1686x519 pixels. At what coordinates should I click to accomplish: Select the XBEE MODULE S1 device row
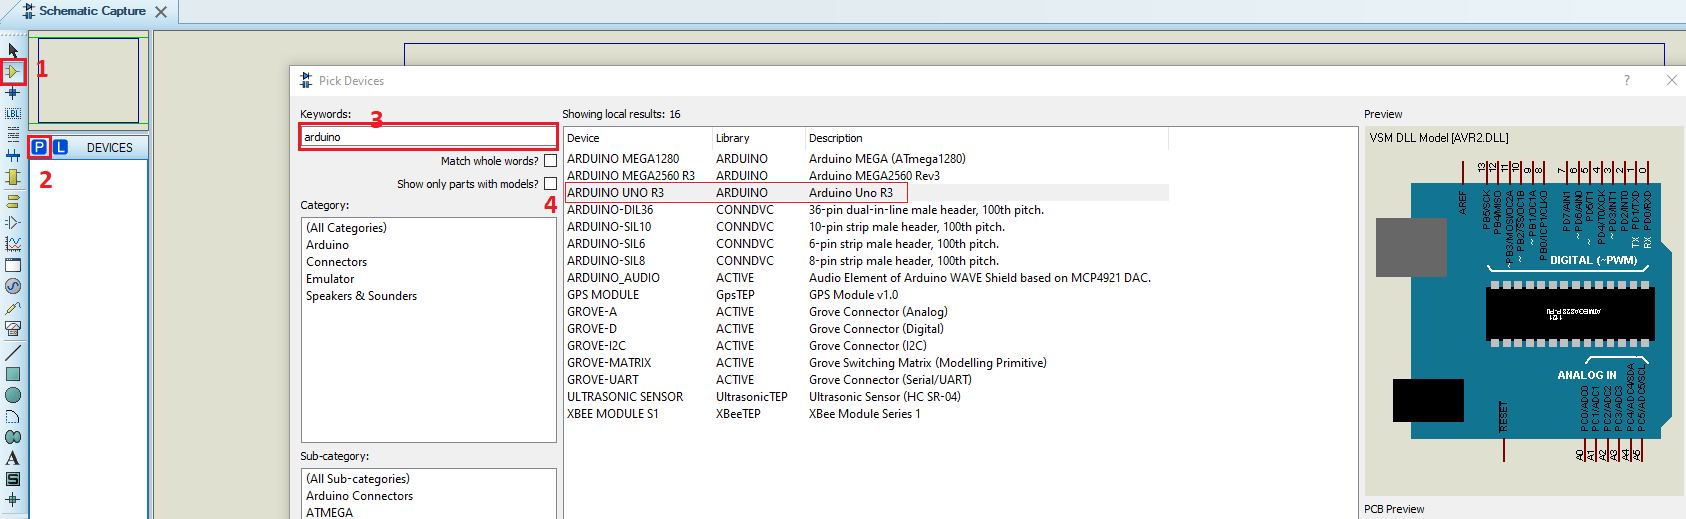click(x=866, y=414)
